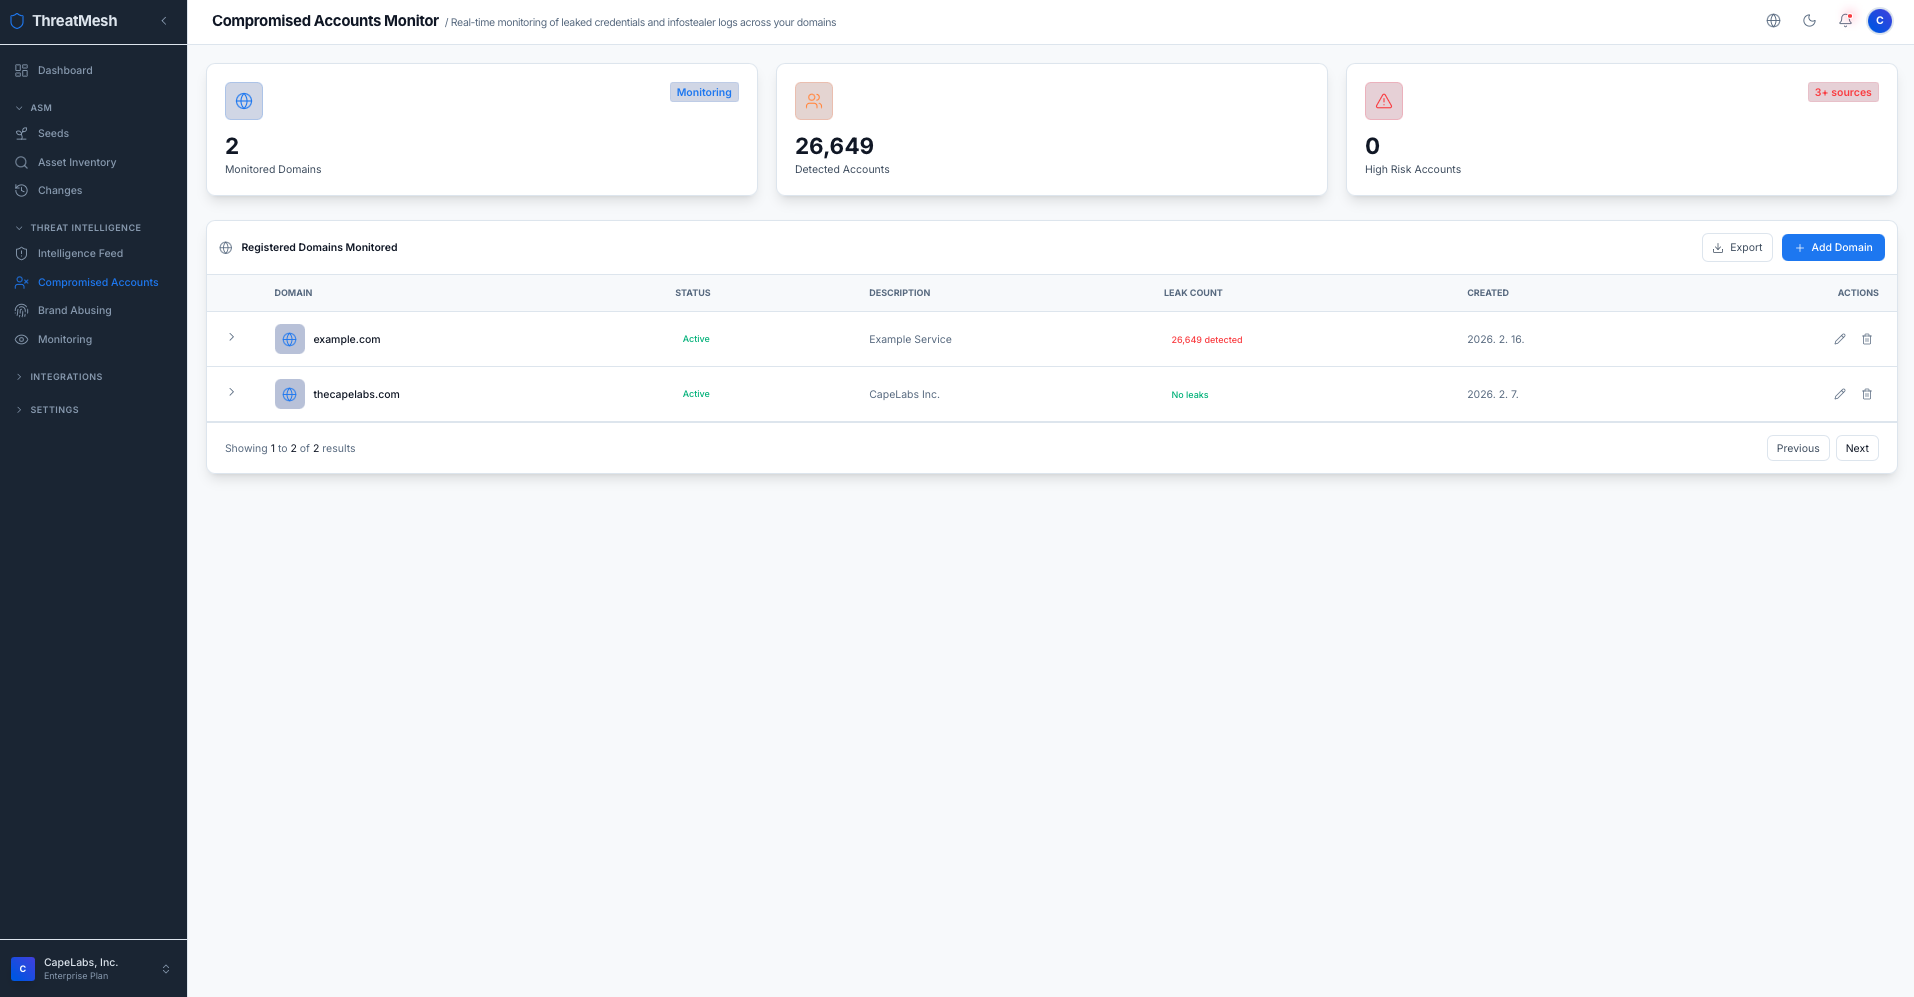This screenshot has height=997, width=1914.
Task: Click the Changes history icon in sidebar
Action: (21, 190)
